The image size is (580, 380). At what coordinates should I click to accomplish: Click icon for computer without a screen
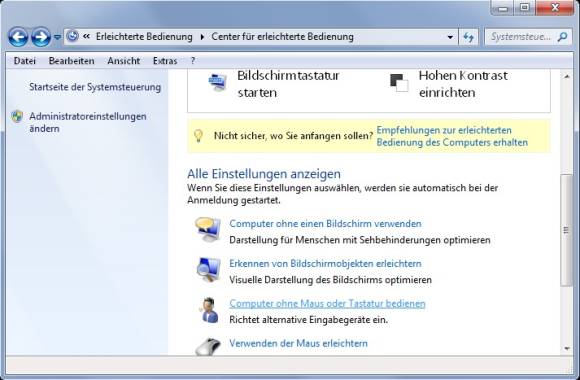[208, 229]
